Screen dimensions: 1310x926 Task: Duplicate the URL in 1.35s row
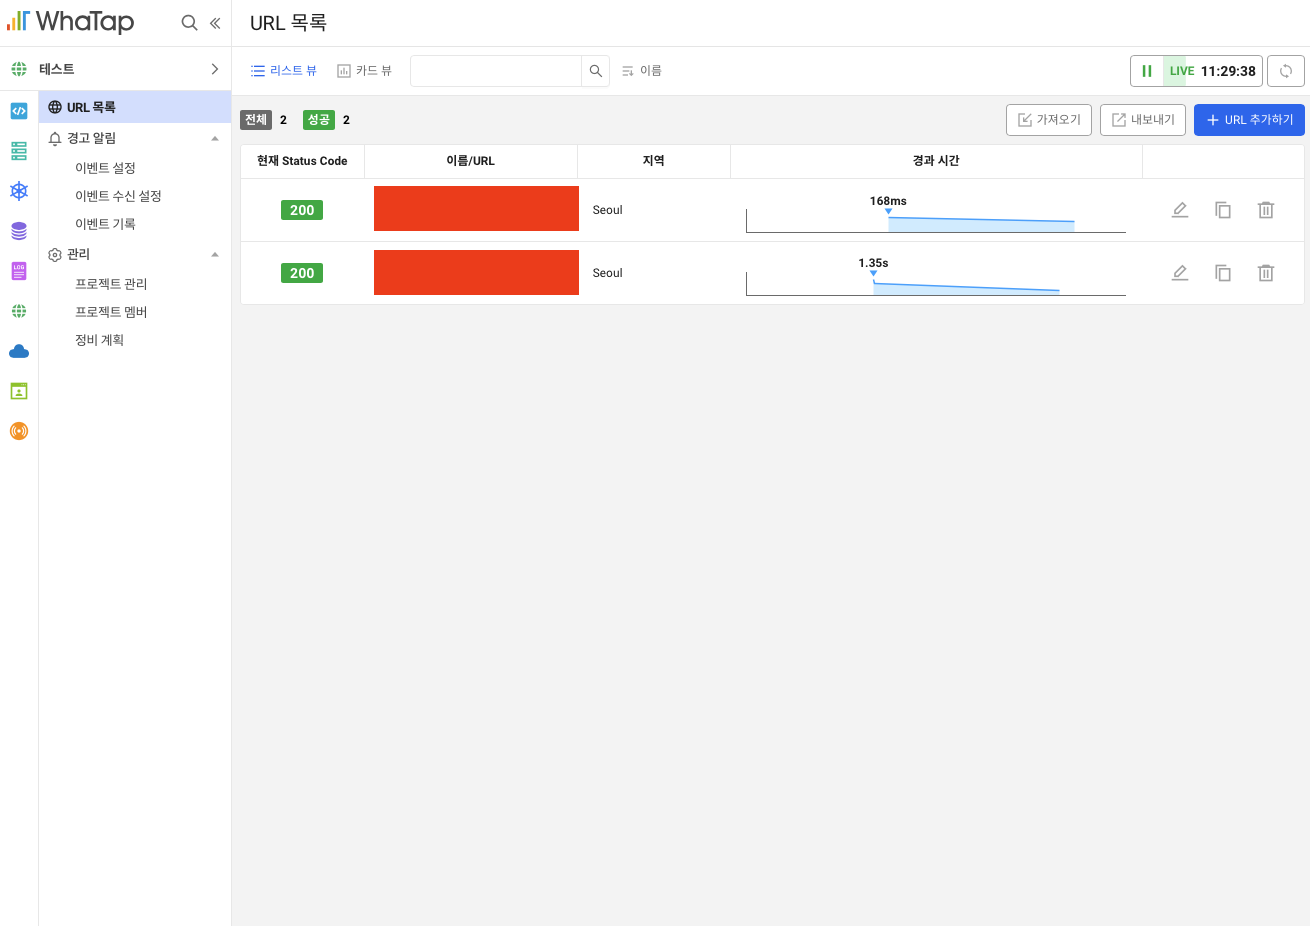click(1223, 273)
